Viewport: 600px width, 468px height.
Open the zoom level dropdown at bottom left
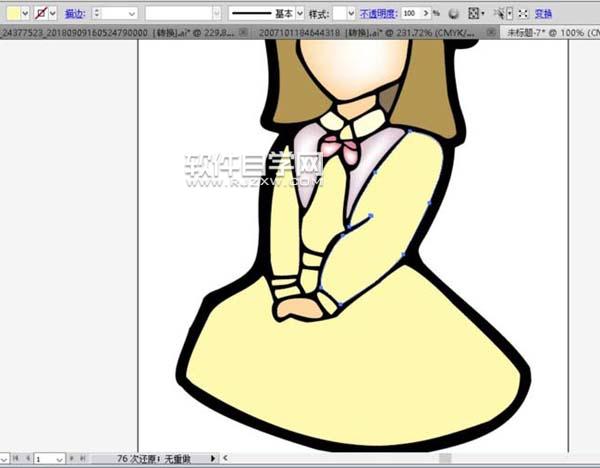click(x=4, y=459)
